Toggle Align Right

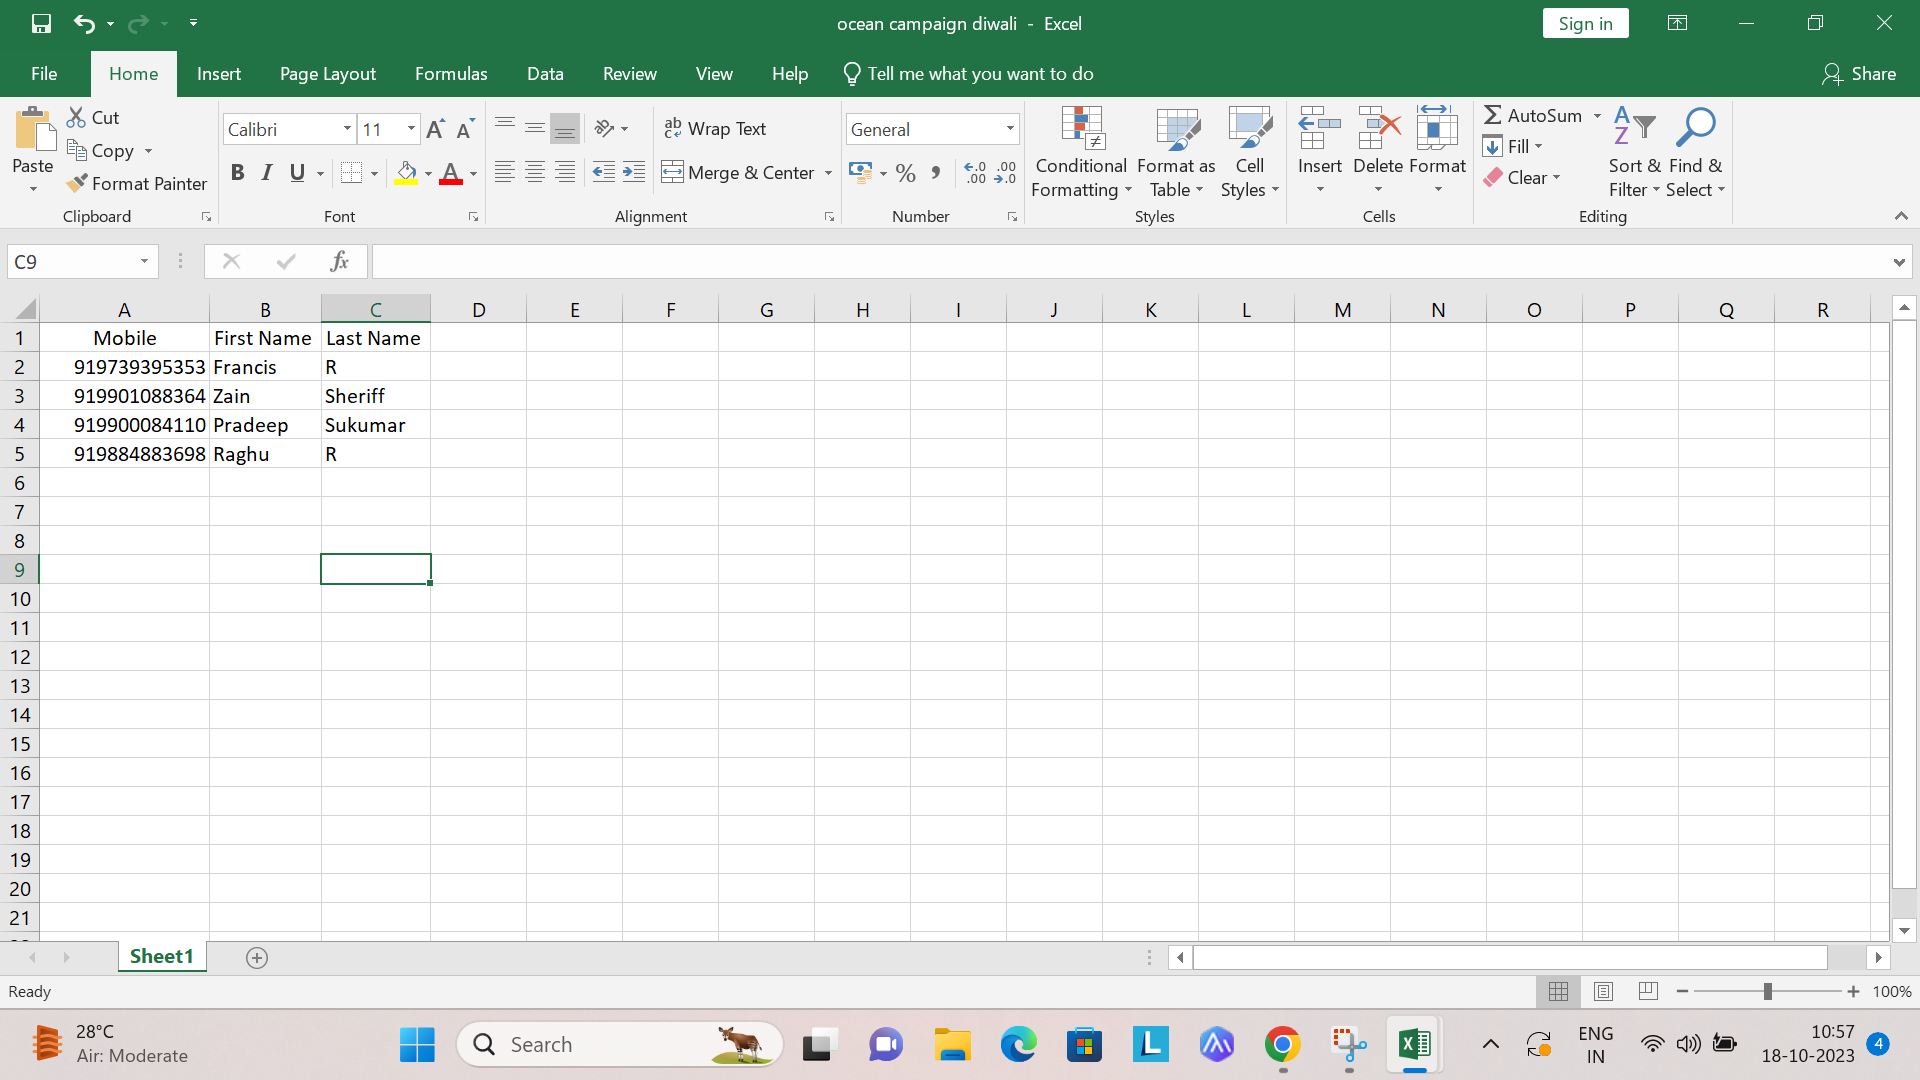(565, 172)
